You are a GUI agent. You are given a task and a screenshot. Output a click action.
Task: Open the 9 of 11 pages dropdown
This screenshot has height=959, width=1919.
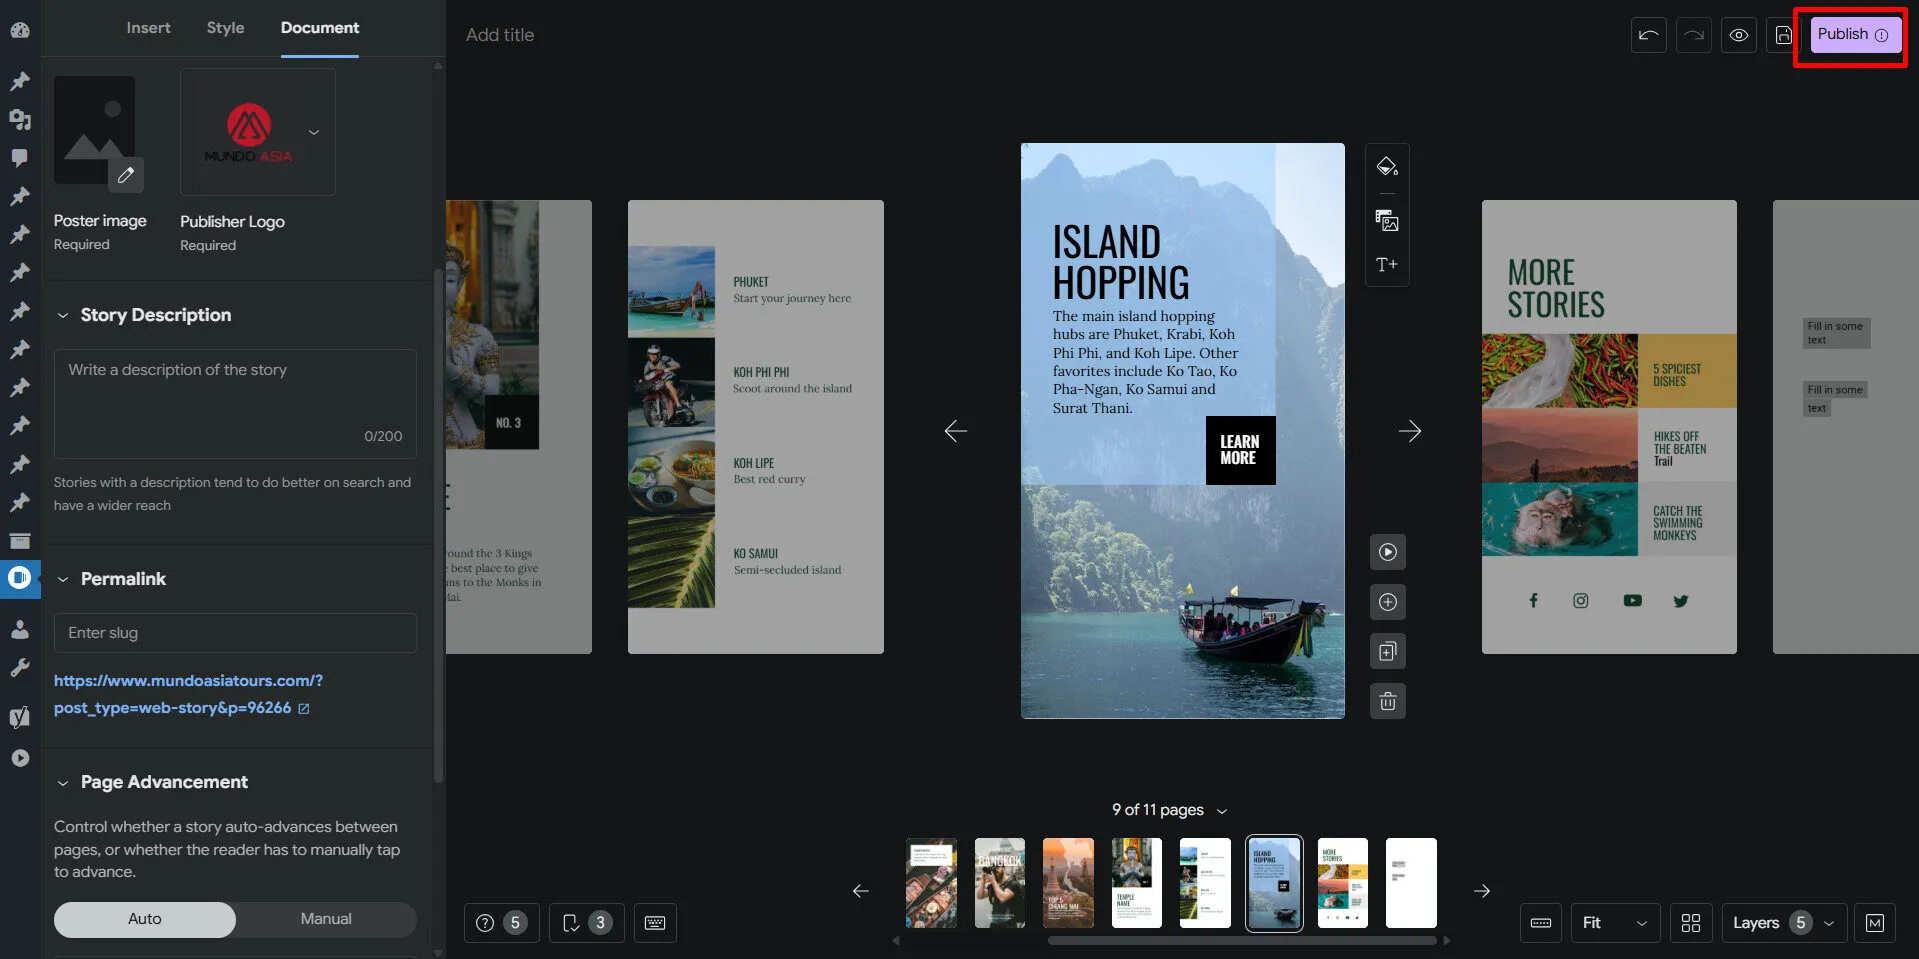pos(1220,810)
